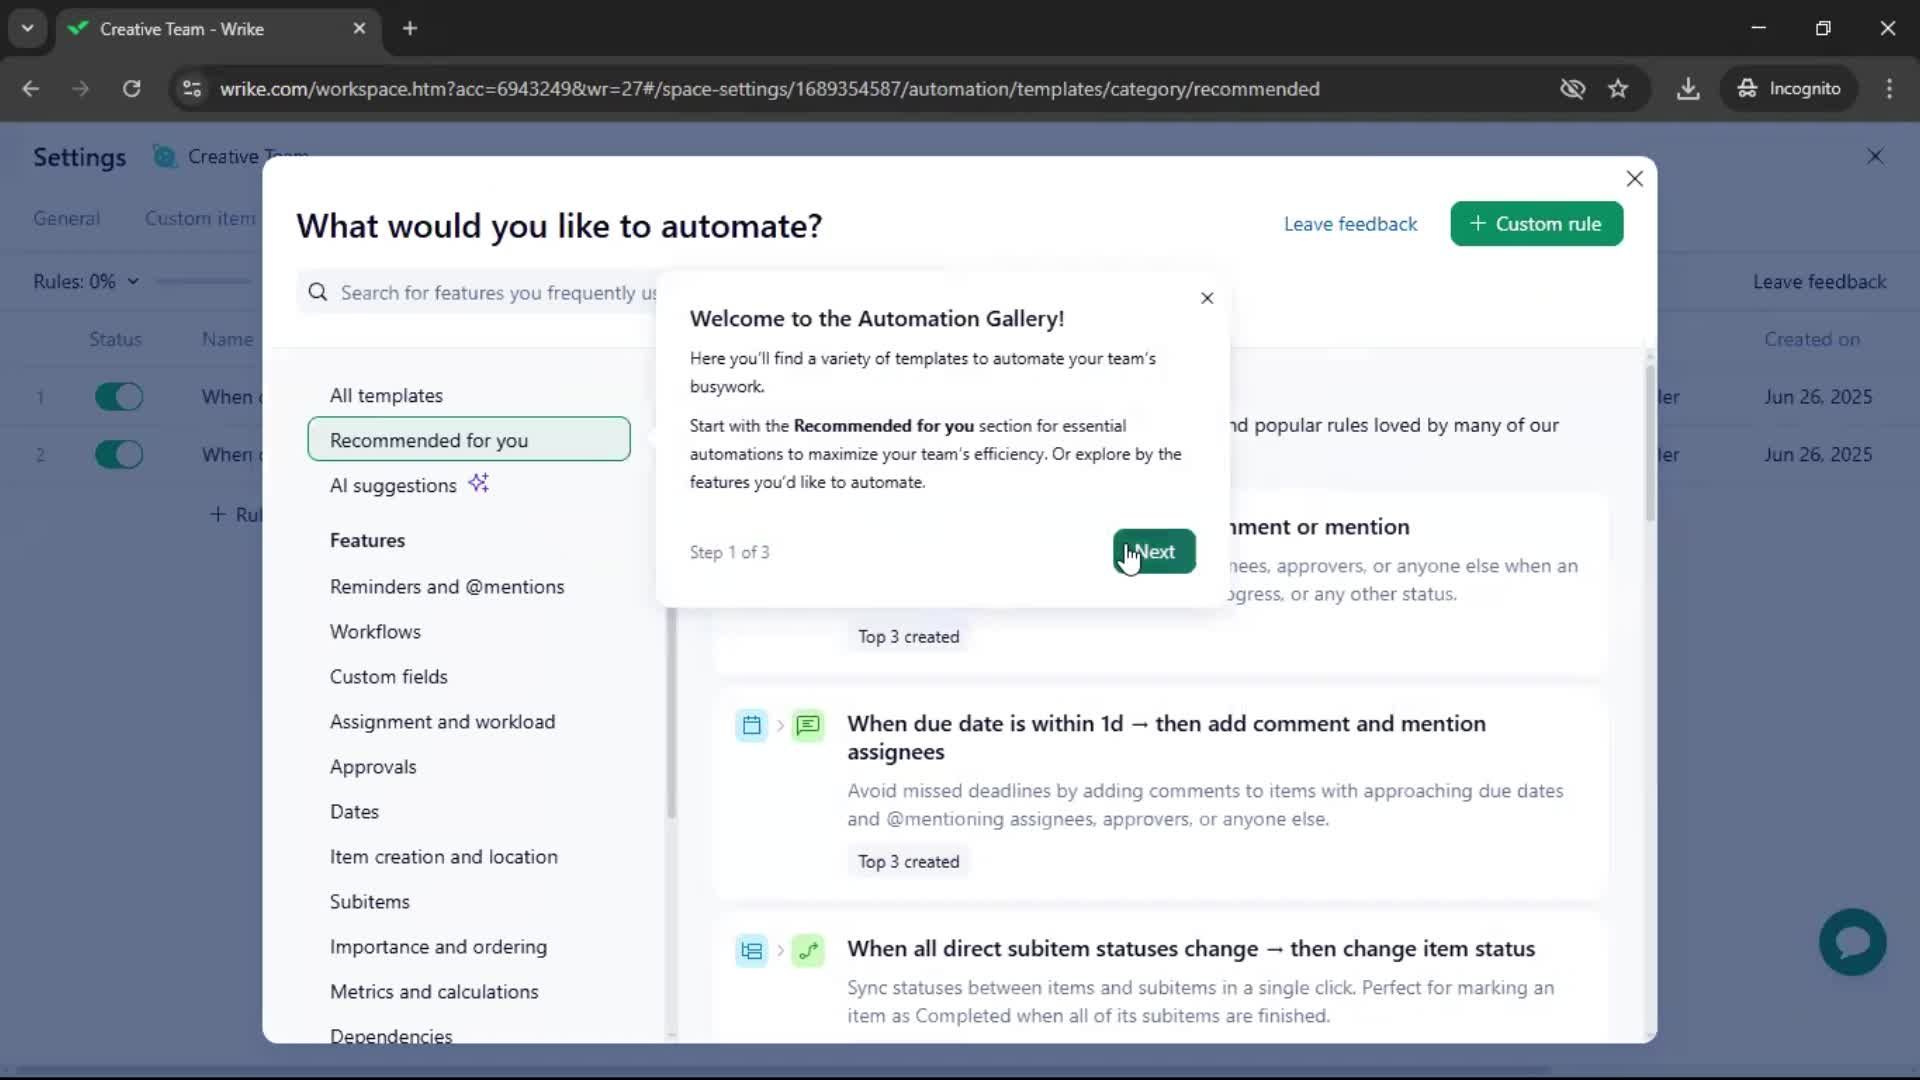Open Assignment and workload category
Image resolution: width=1920 pixels, height=1080 pixels.
(x=442, y=722)
